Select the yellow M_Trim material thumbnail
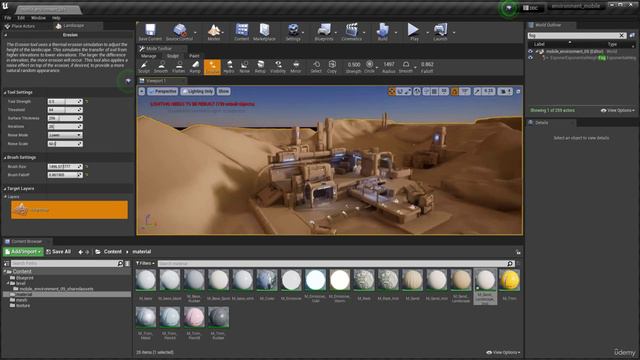Screen dimensions: 640x360 coord(509,280)
